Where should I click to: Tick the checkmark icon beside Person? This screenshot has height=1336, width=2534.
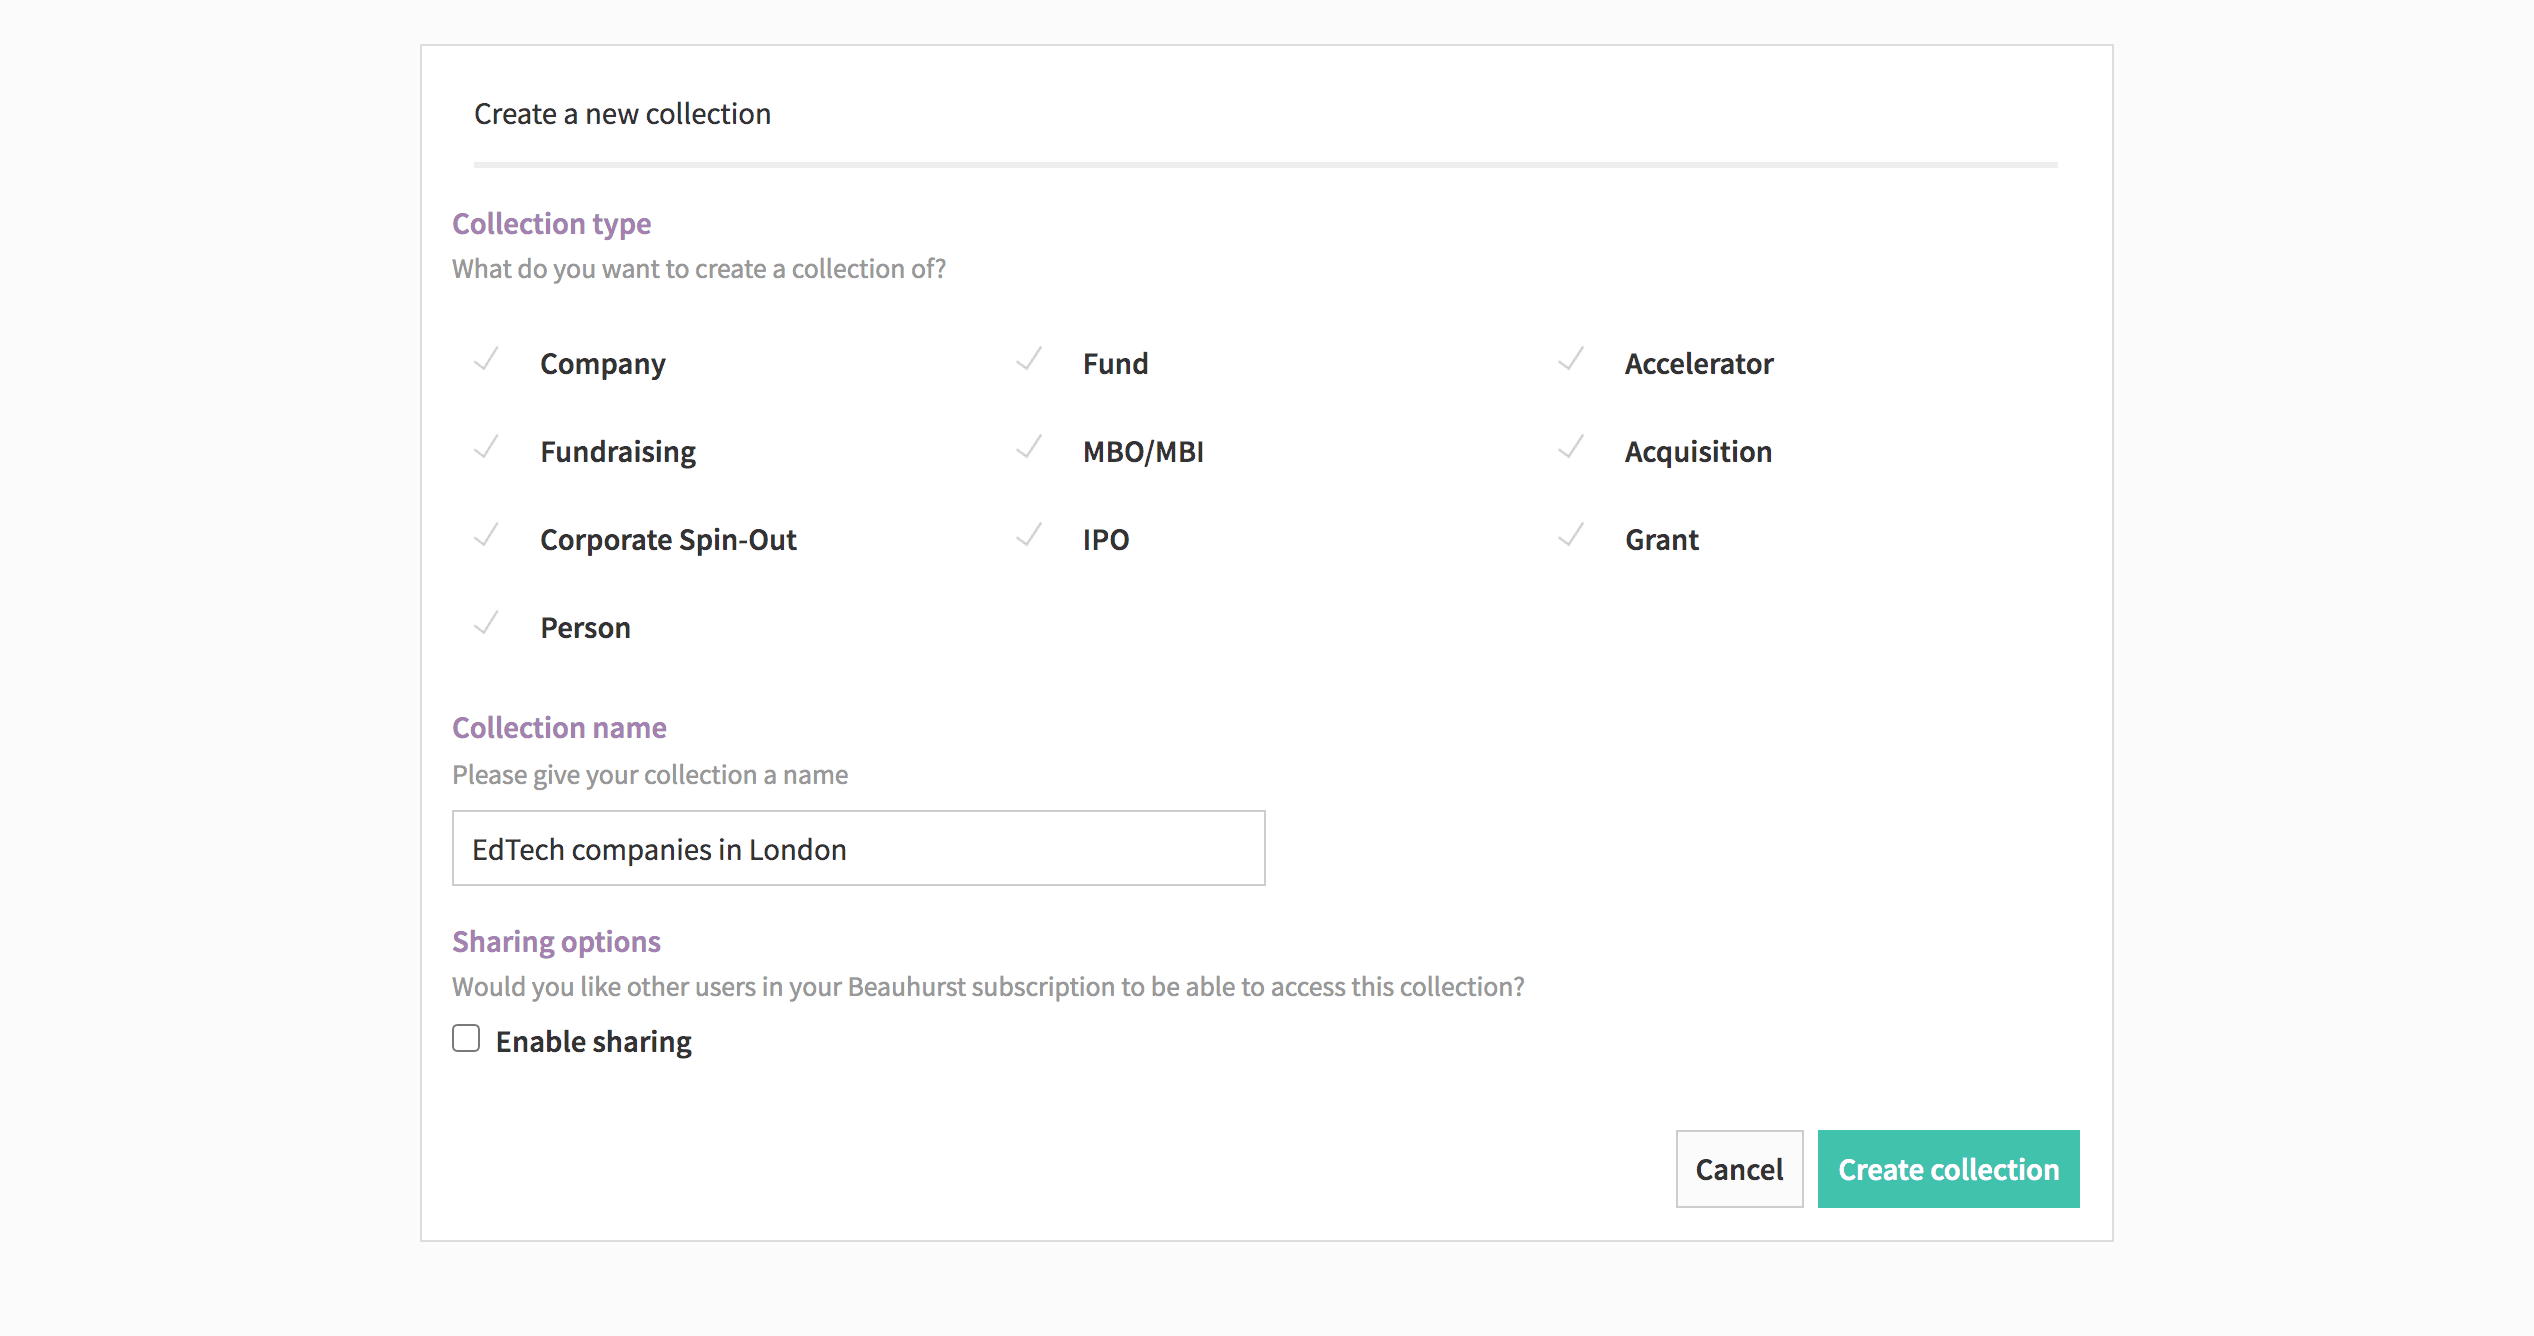[486, 624]
